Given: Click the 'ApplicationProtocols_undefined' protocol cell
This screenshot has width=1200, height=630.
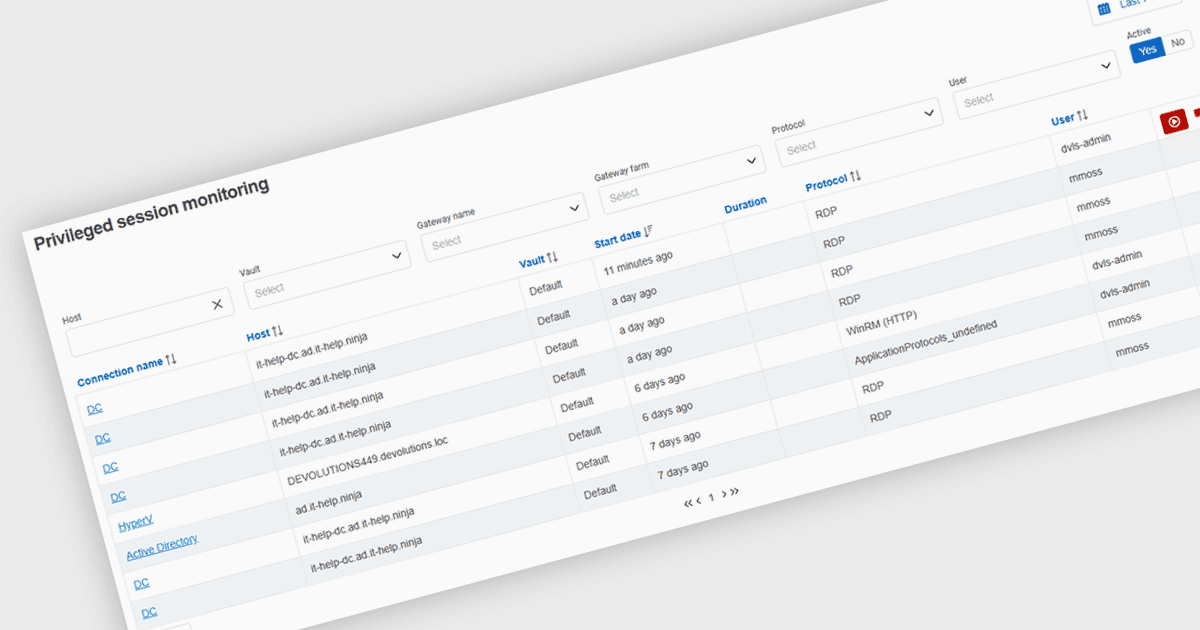Looking at the screenshot, I should 925,342.
